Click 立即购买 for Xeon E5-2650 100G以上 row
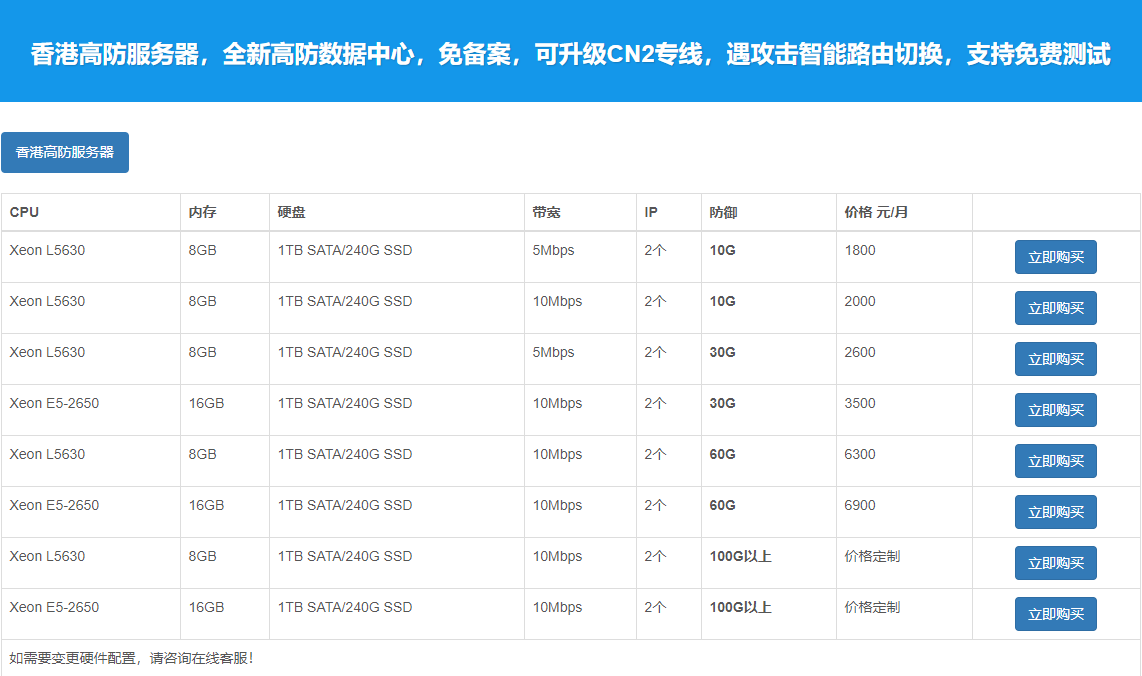This screenshot has width=1142, height=676. 1055,614
